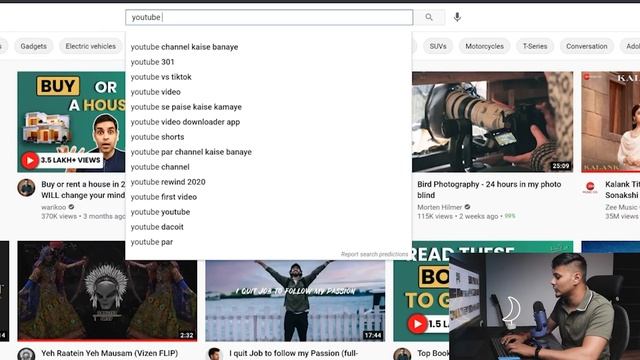Filter by Electric vehicles chip
Screen dimensions: 640x360
click(91, 46)
